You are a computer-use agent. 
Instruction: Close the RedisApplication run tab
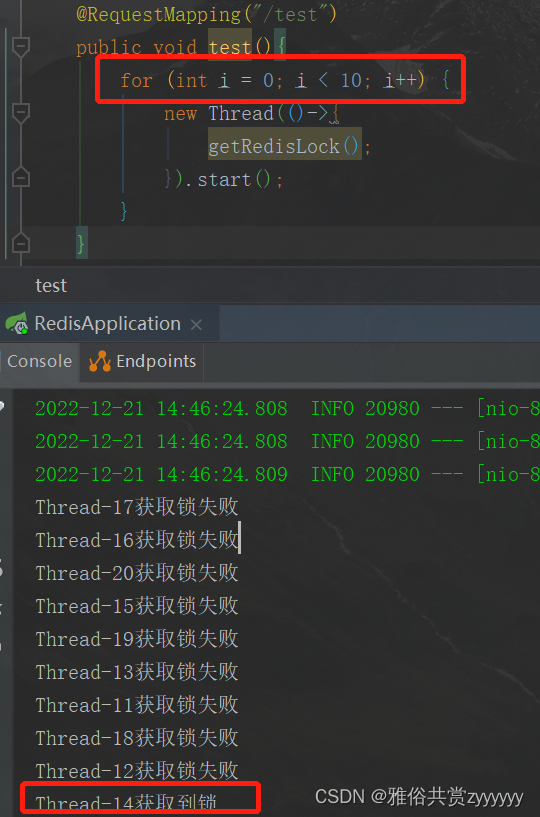coord(196,325)
